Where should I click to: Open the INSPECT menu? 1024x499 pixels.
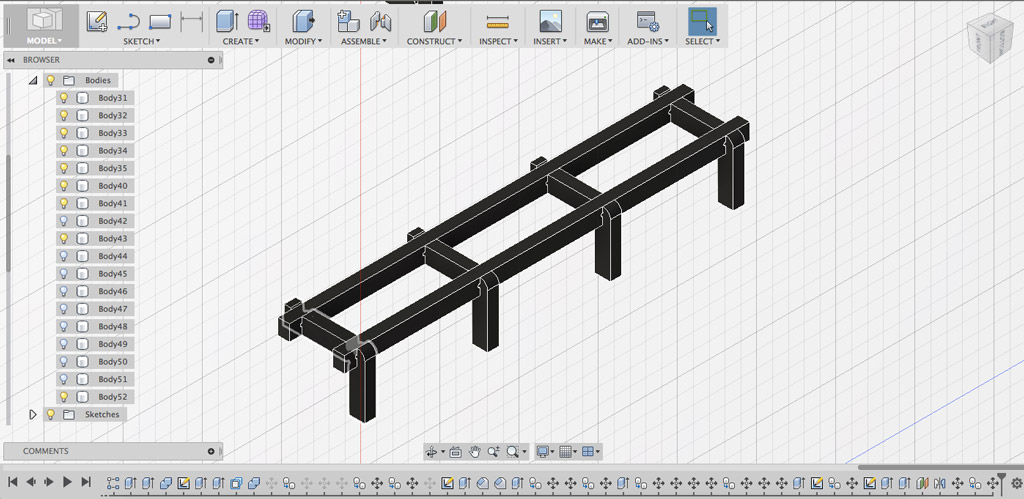pos(498,41)
